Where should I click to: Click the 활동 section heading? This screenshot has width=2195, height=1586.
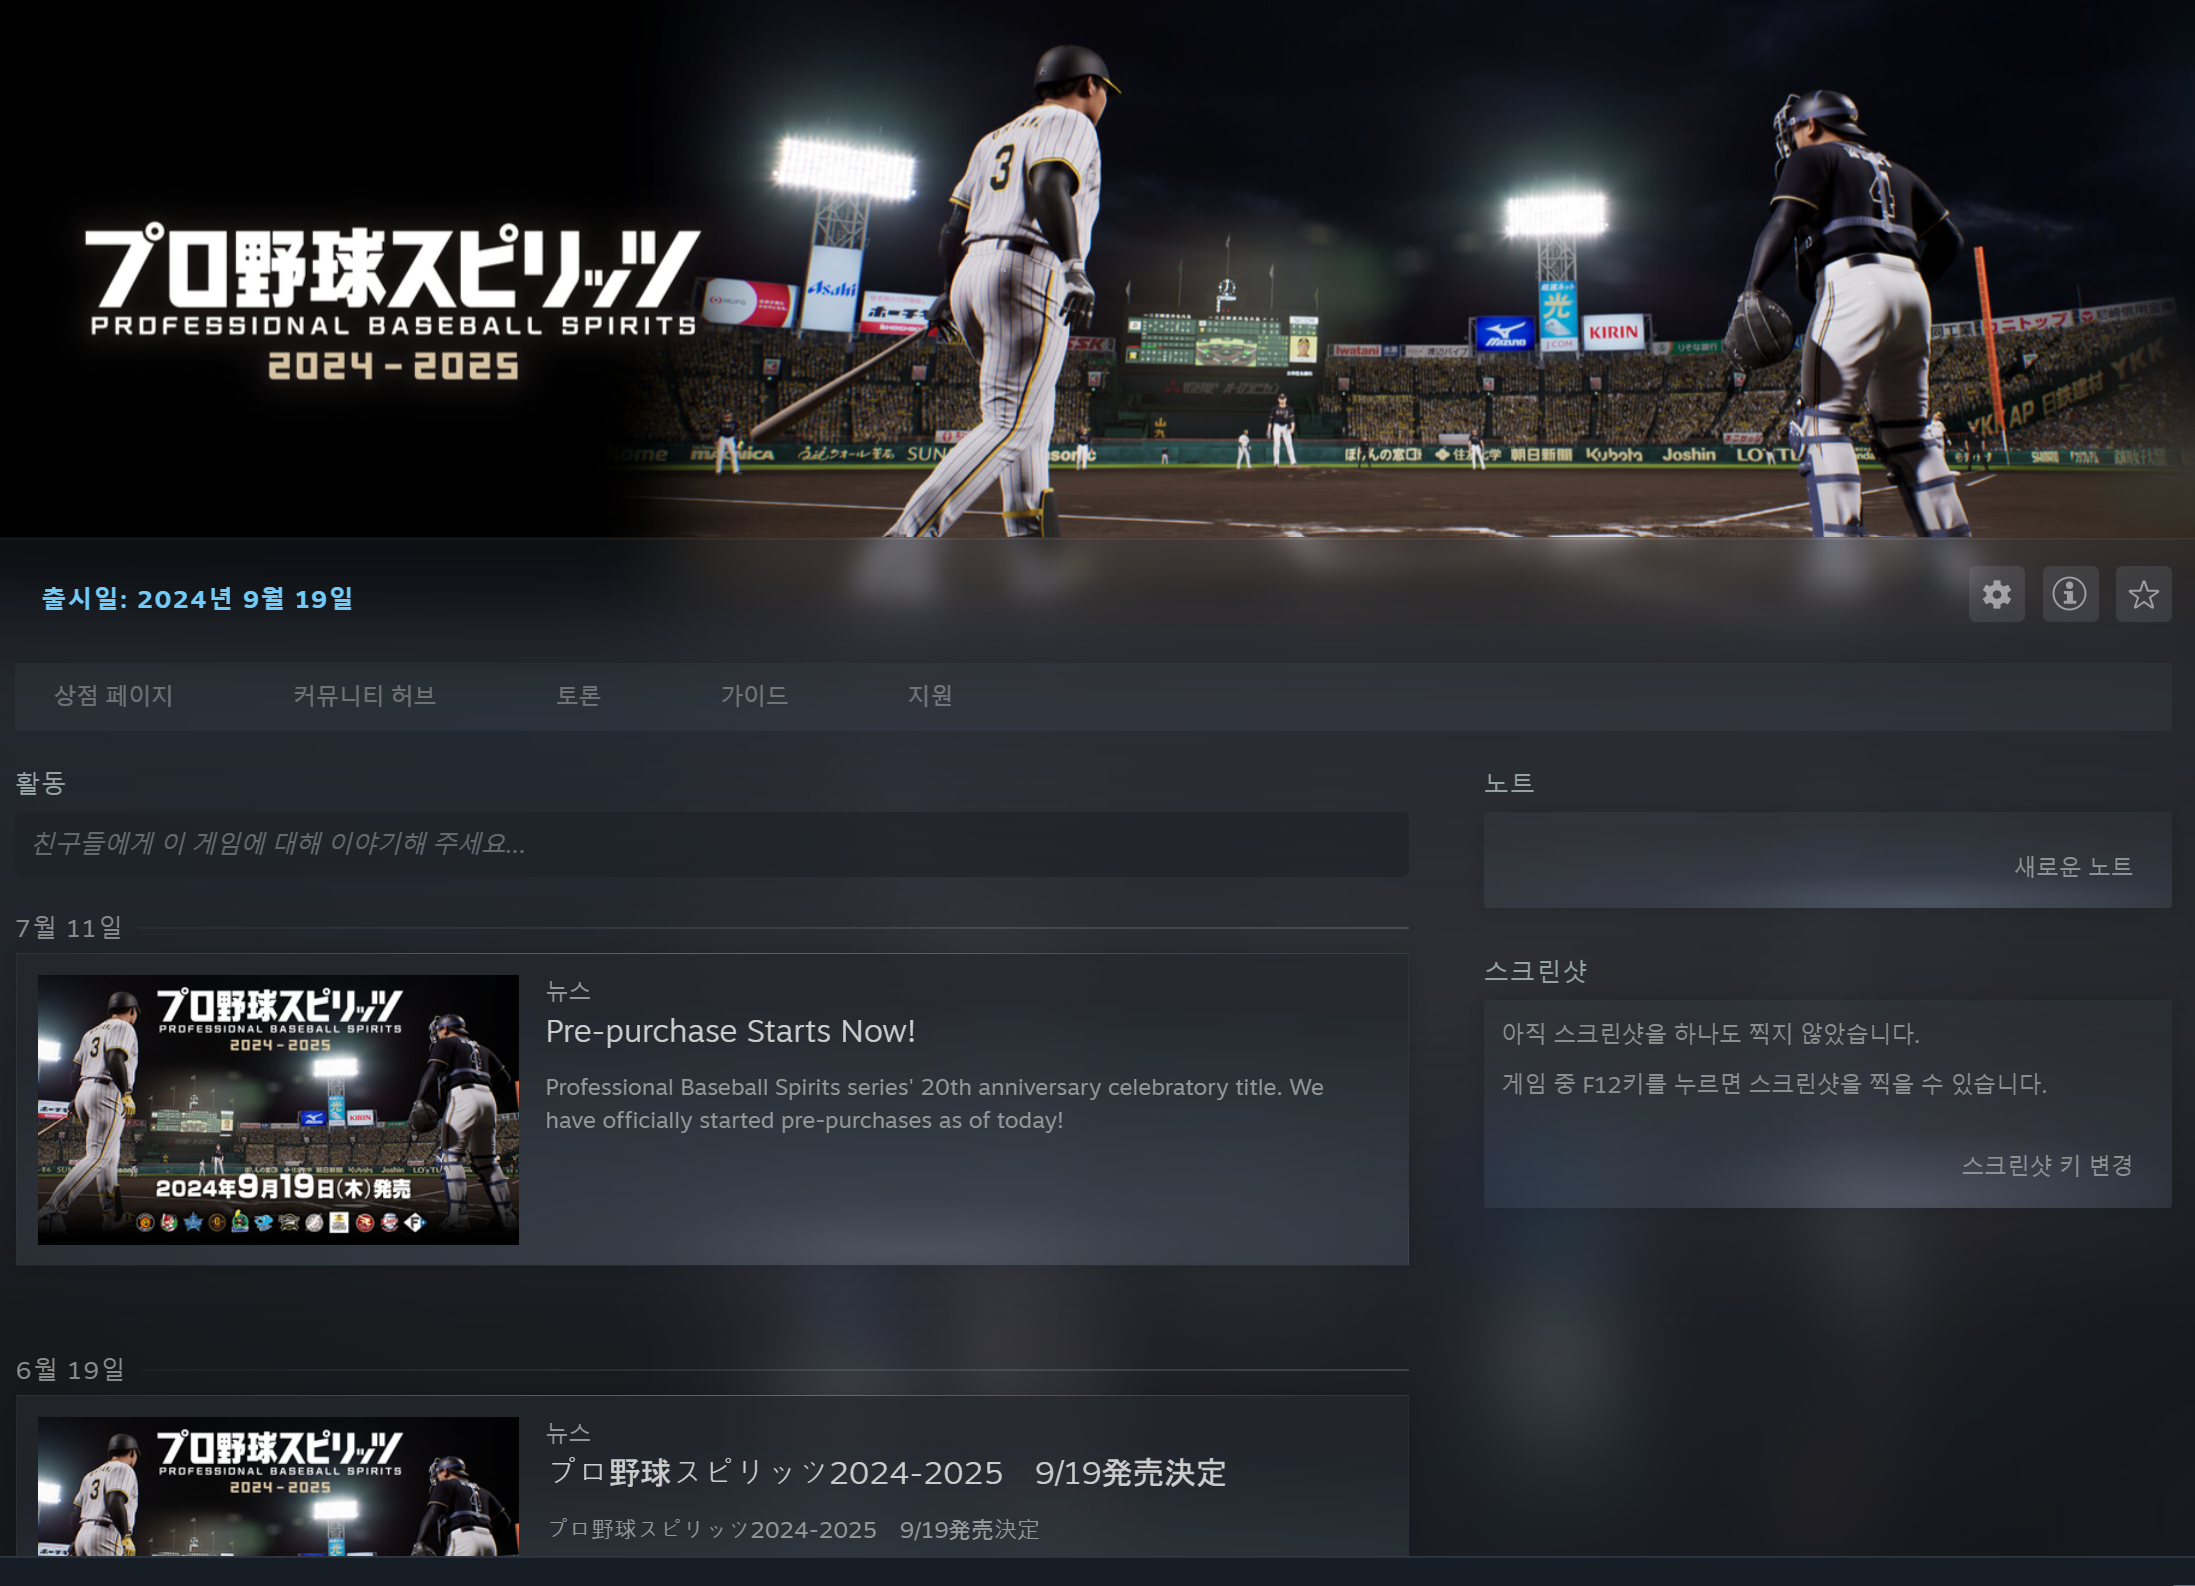coord(40,782)
